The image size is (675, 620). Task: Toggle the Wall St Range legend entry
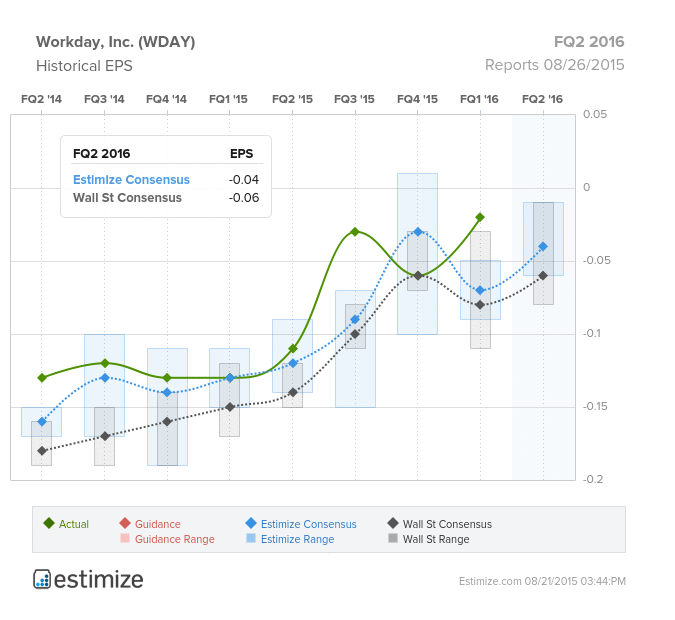[x=429, y=539]
